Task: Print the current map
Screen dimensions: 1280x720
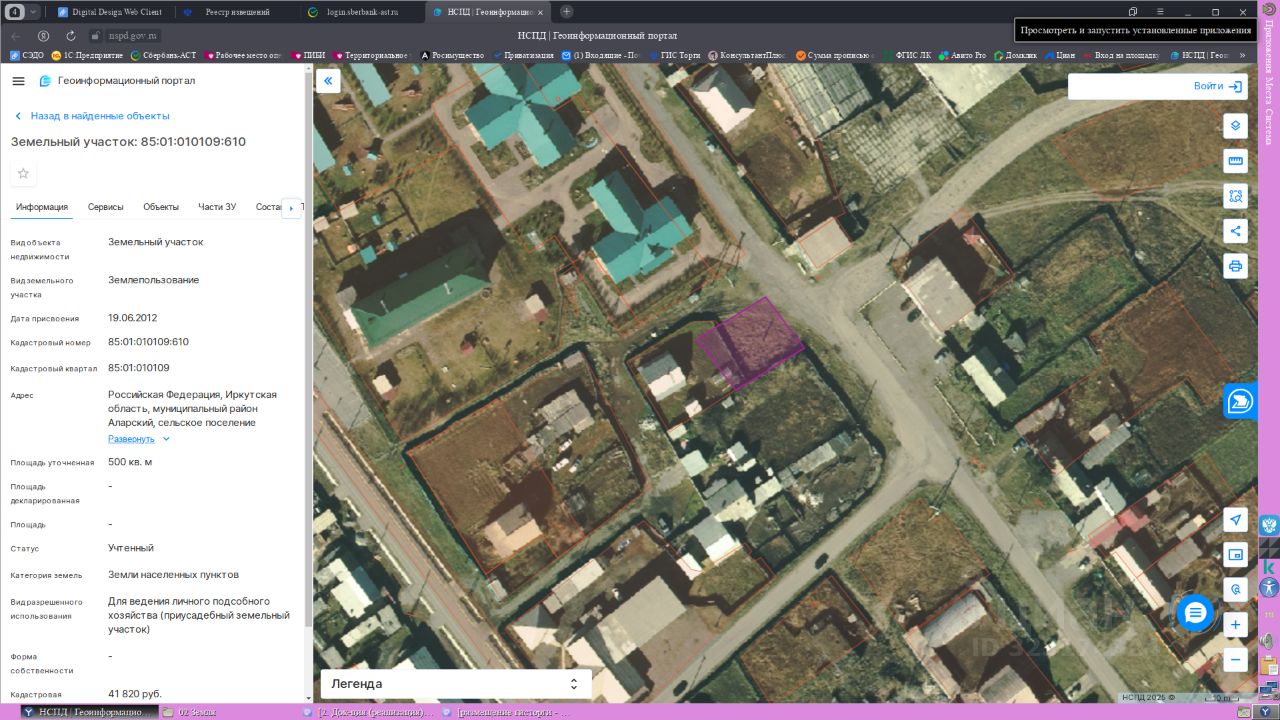Action: tap(1235, 266)
